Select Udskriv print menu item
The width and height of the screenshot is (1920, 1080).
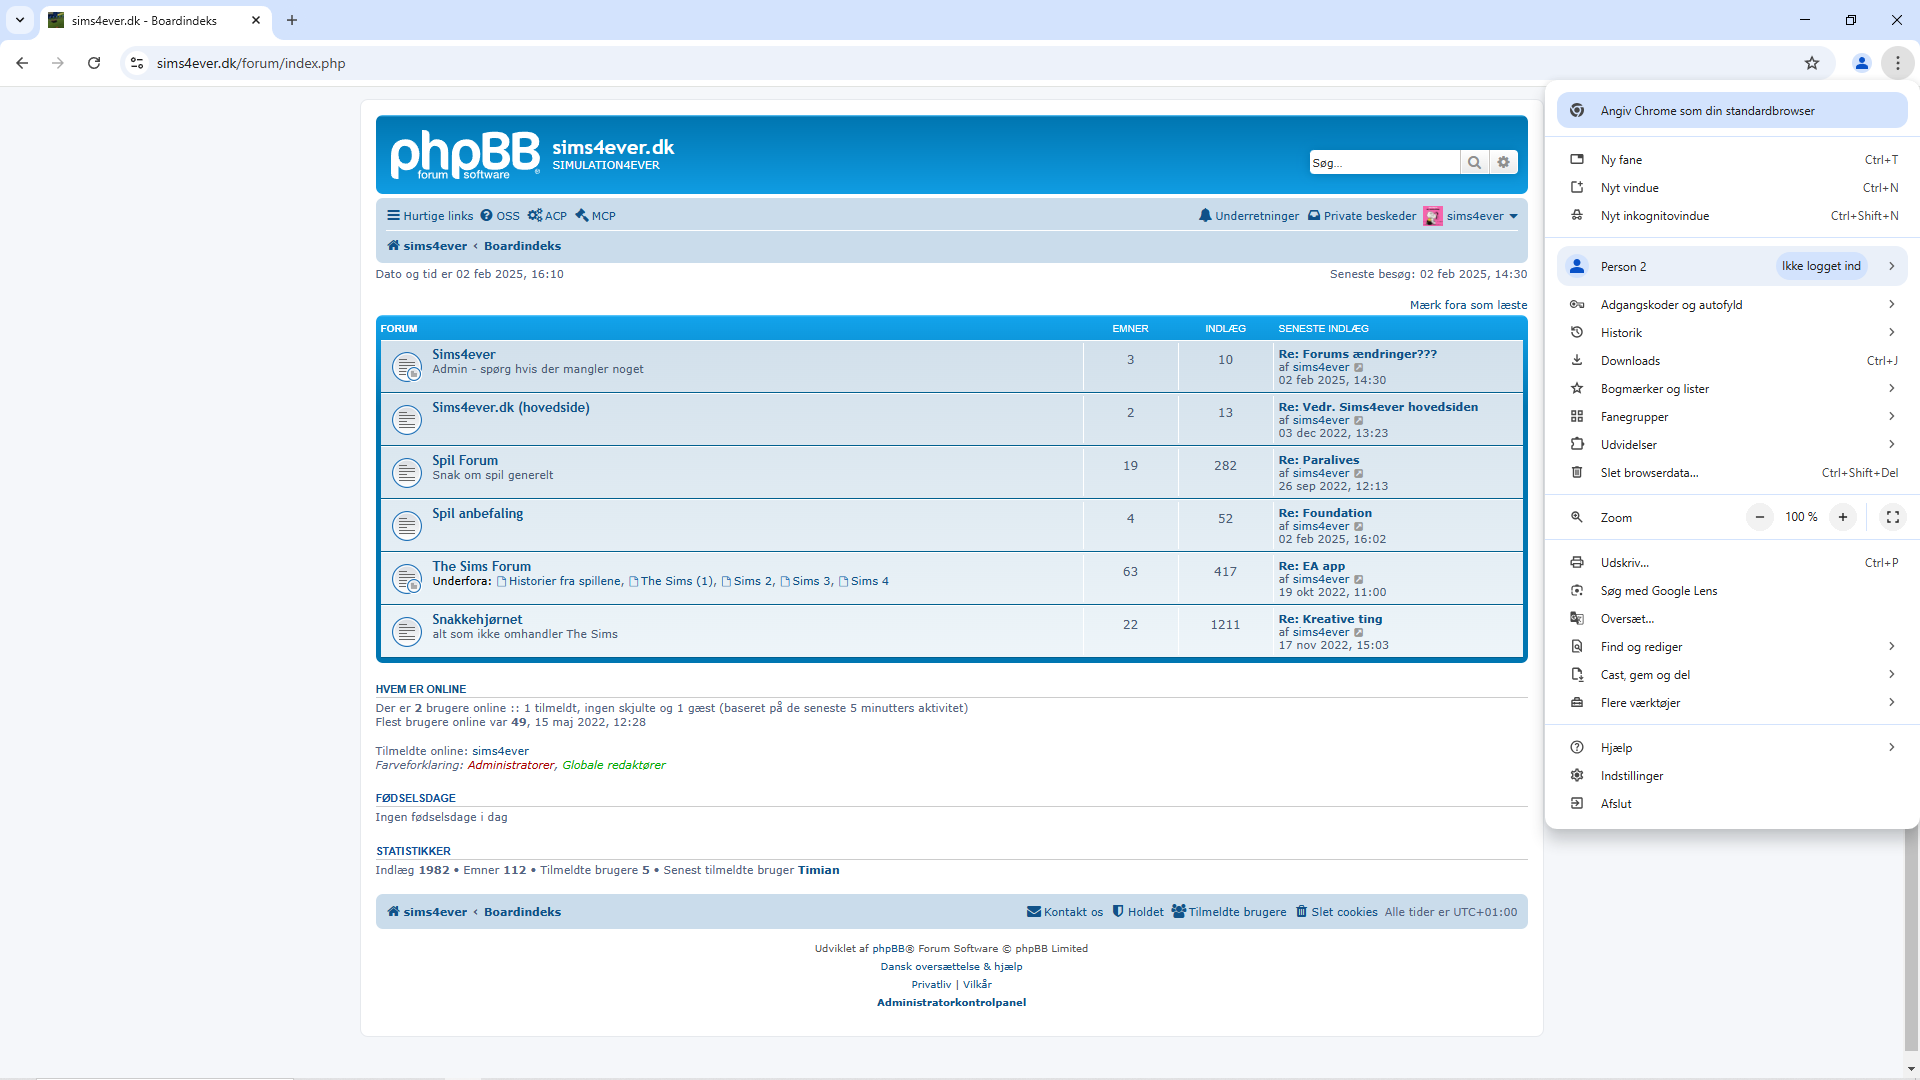click(1732, 563)
